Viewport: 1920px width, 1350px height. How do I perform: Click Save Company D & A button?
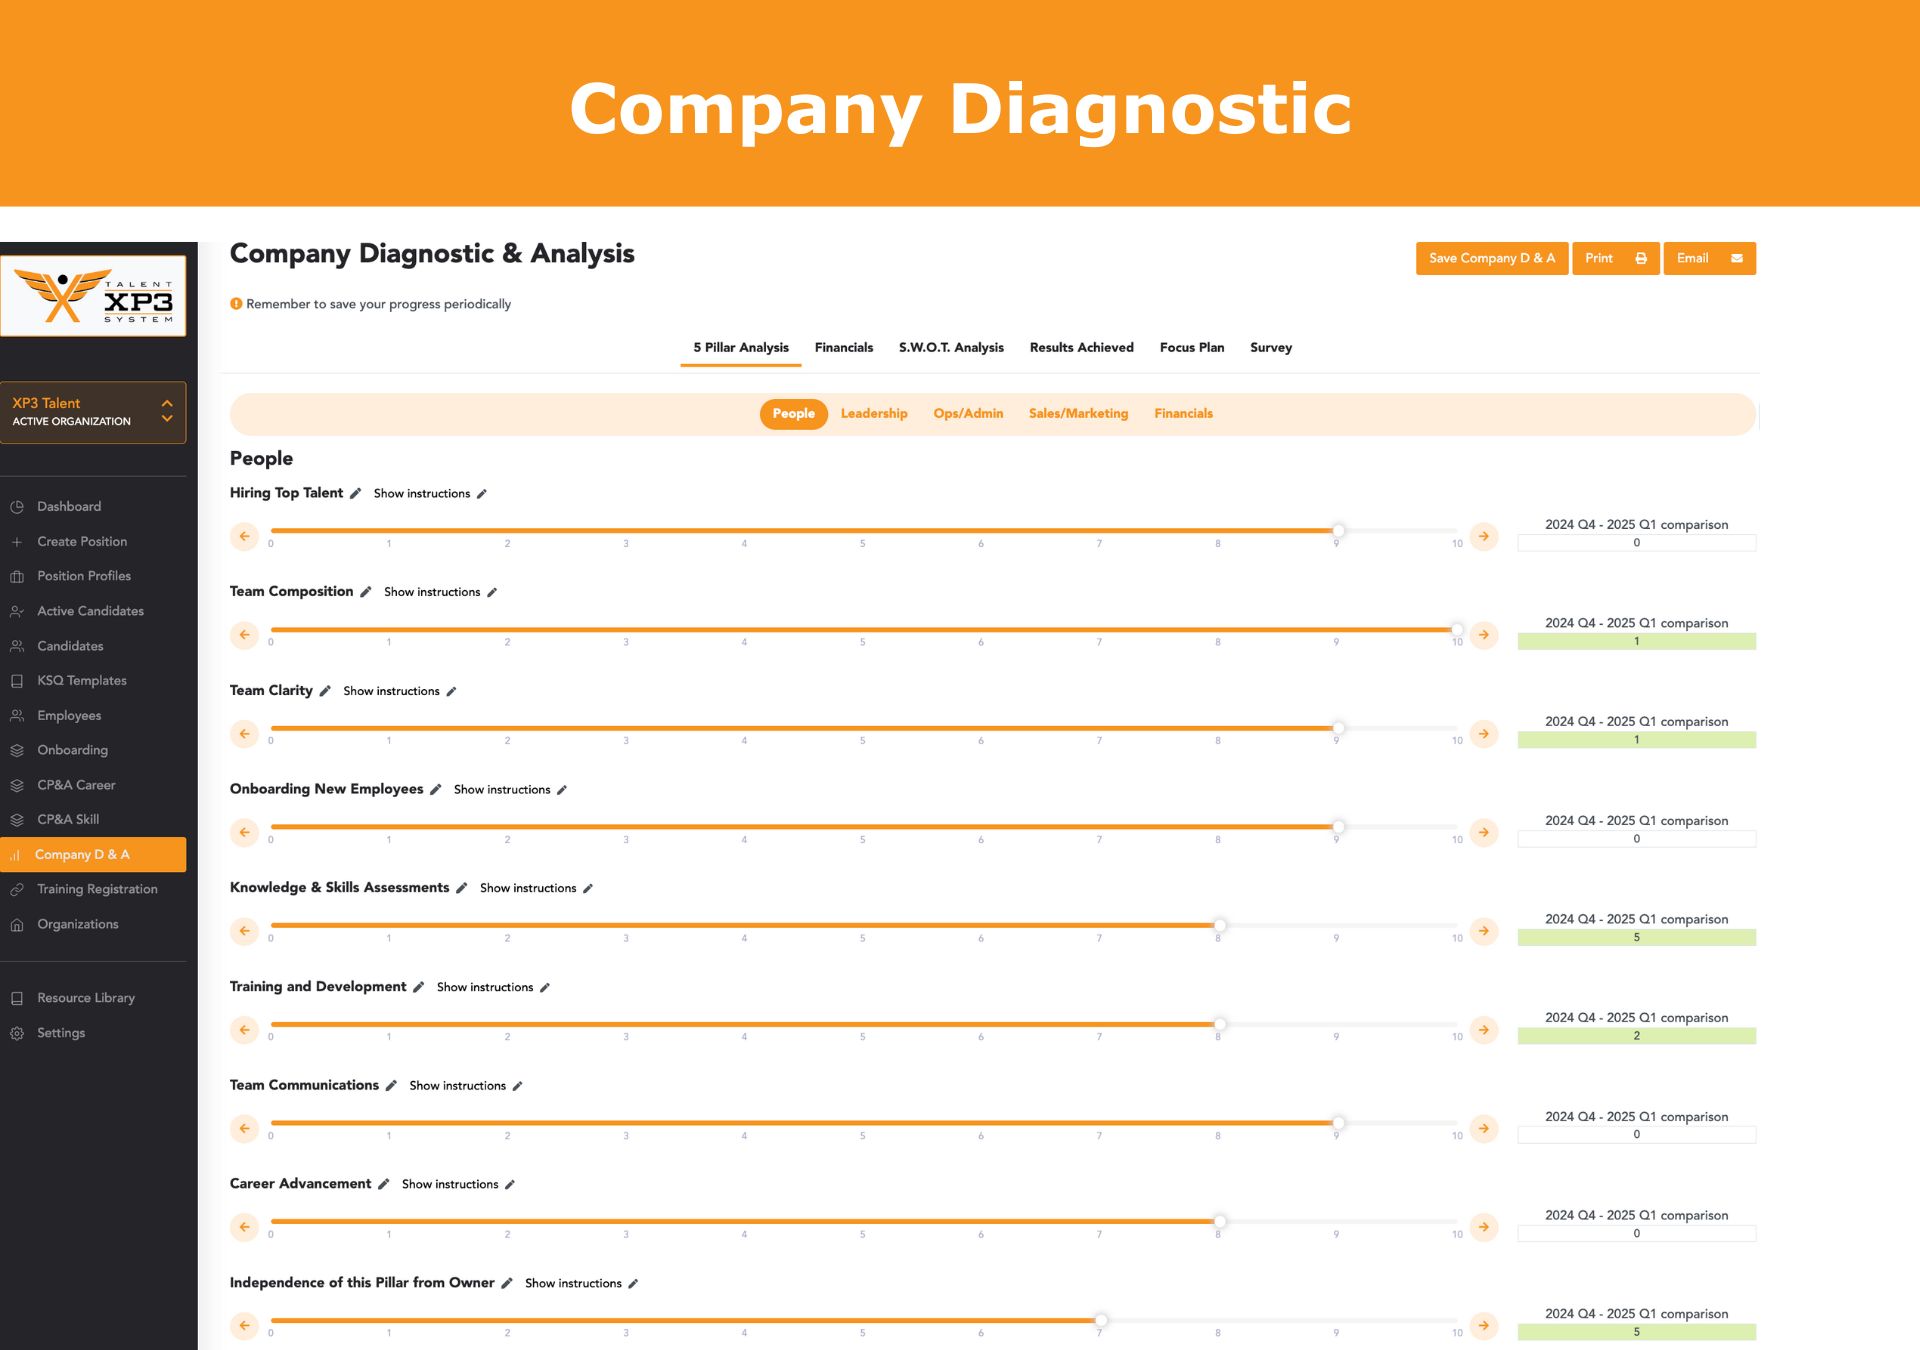coord(1492,258)
